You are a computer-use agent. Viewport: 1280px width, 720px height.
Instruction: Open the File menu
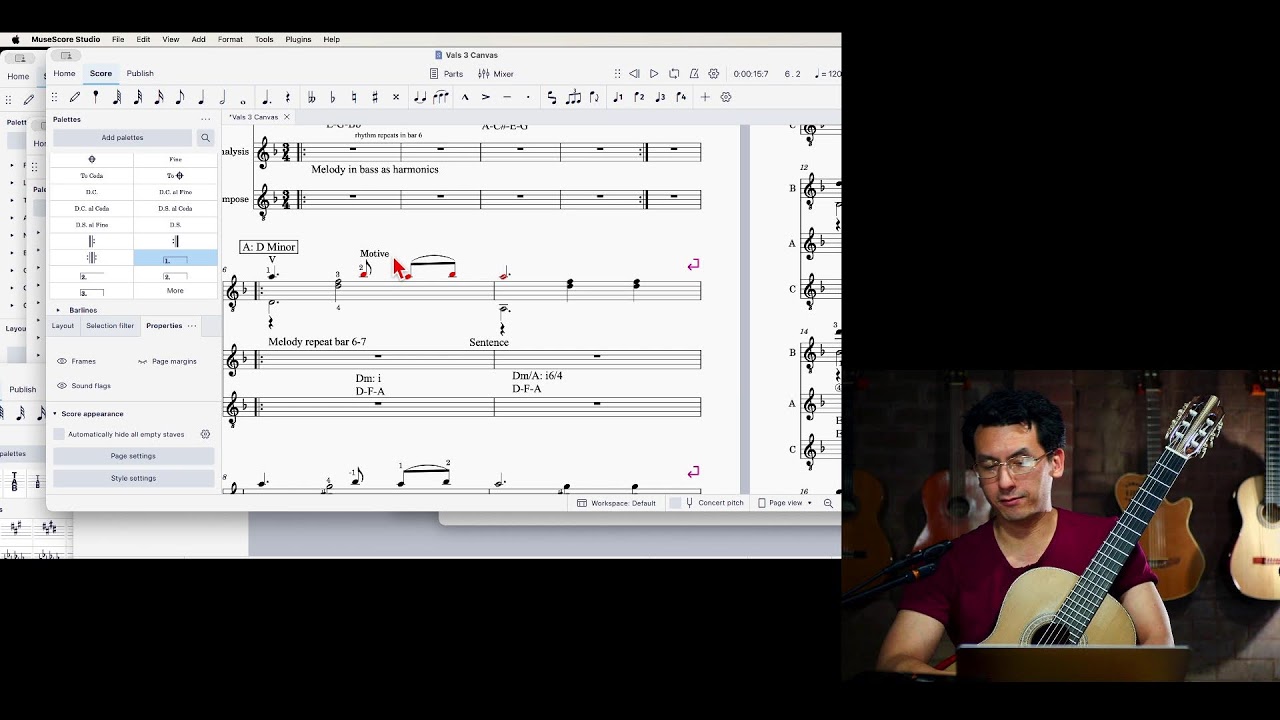tap(118, 39)
